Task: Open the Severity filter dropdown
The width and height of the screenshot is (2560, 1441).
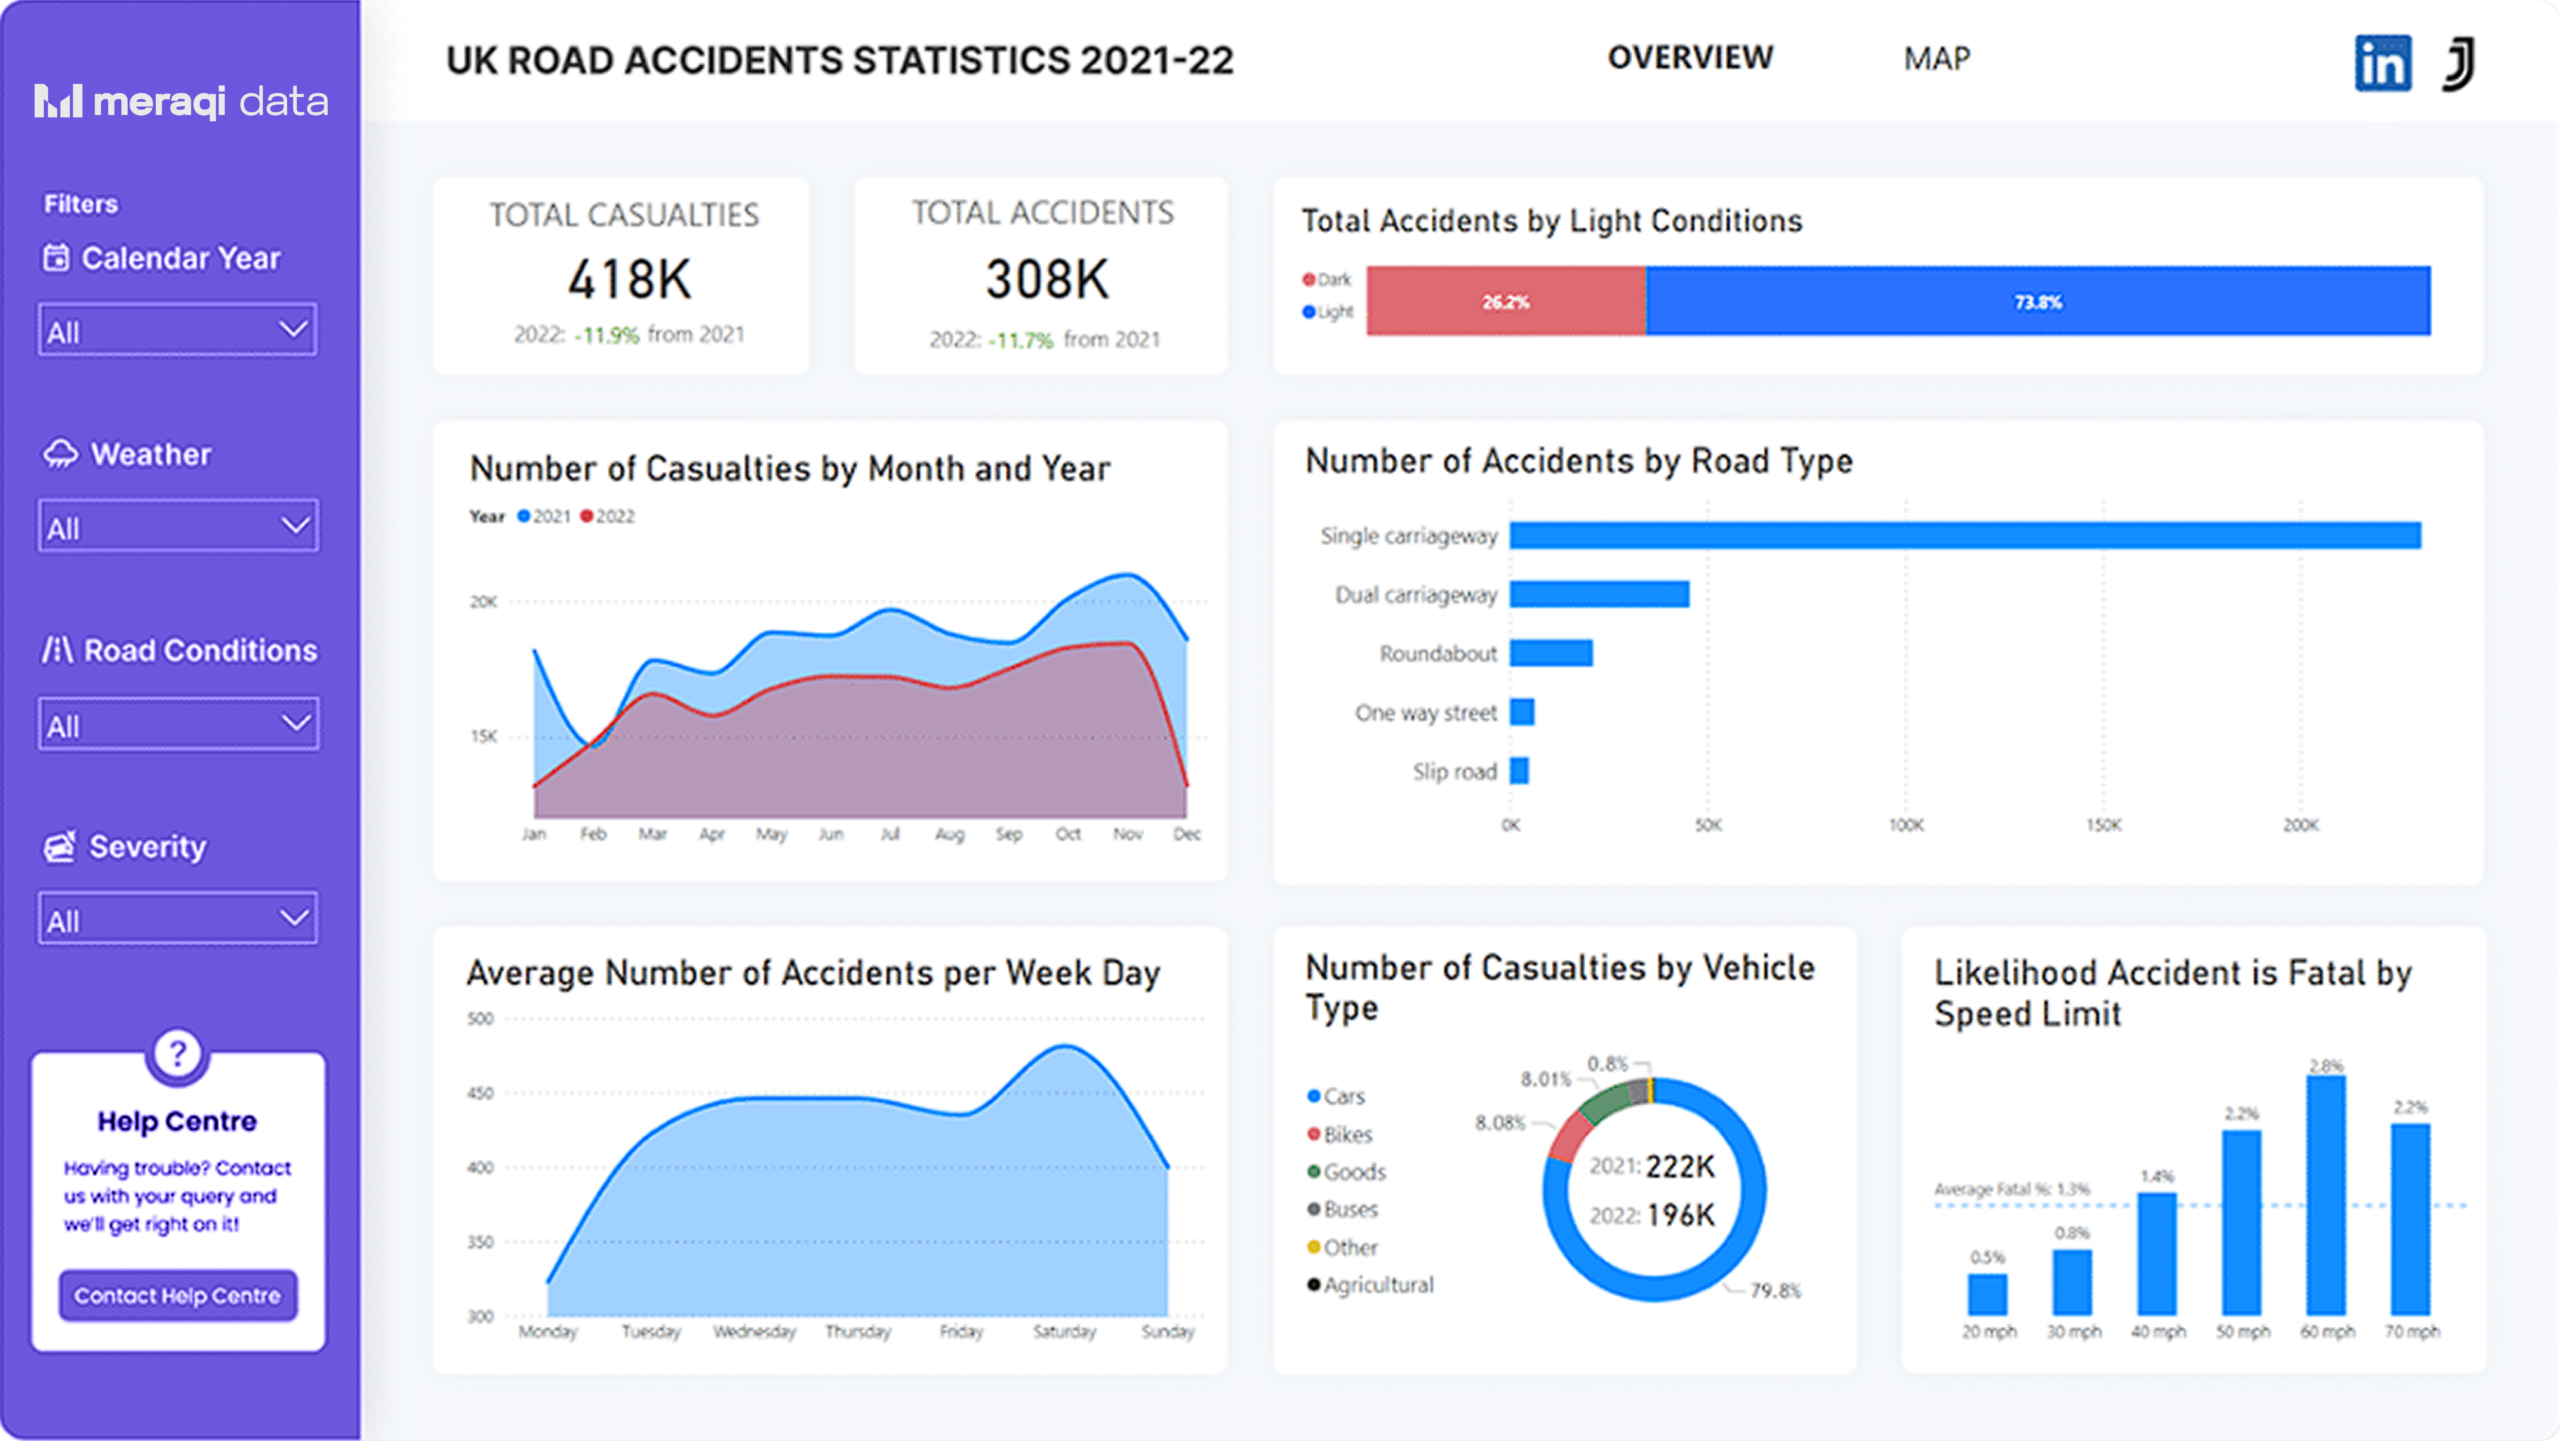Action: [x=178, y=919]
